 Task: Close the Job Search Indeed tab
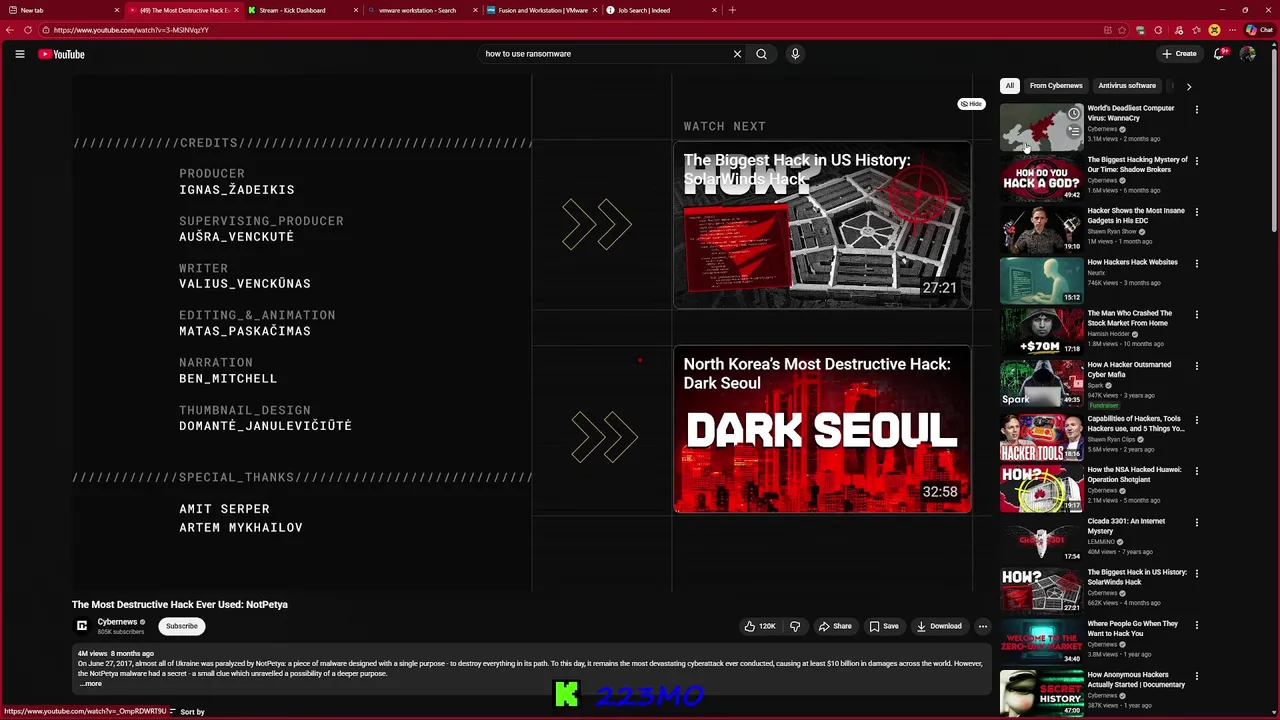pos(714,10)
